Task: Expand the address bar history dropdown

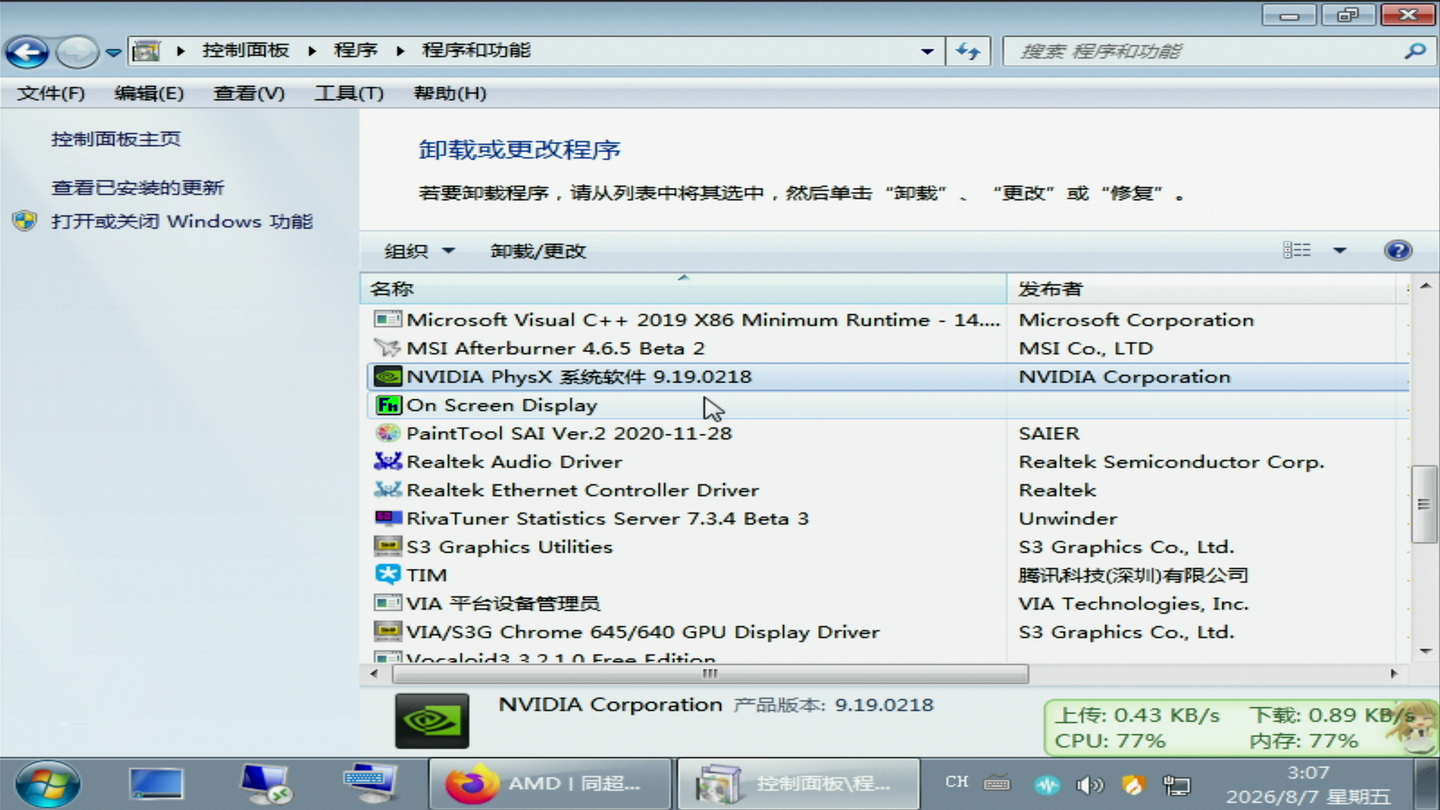Action: tap(927, 51)
